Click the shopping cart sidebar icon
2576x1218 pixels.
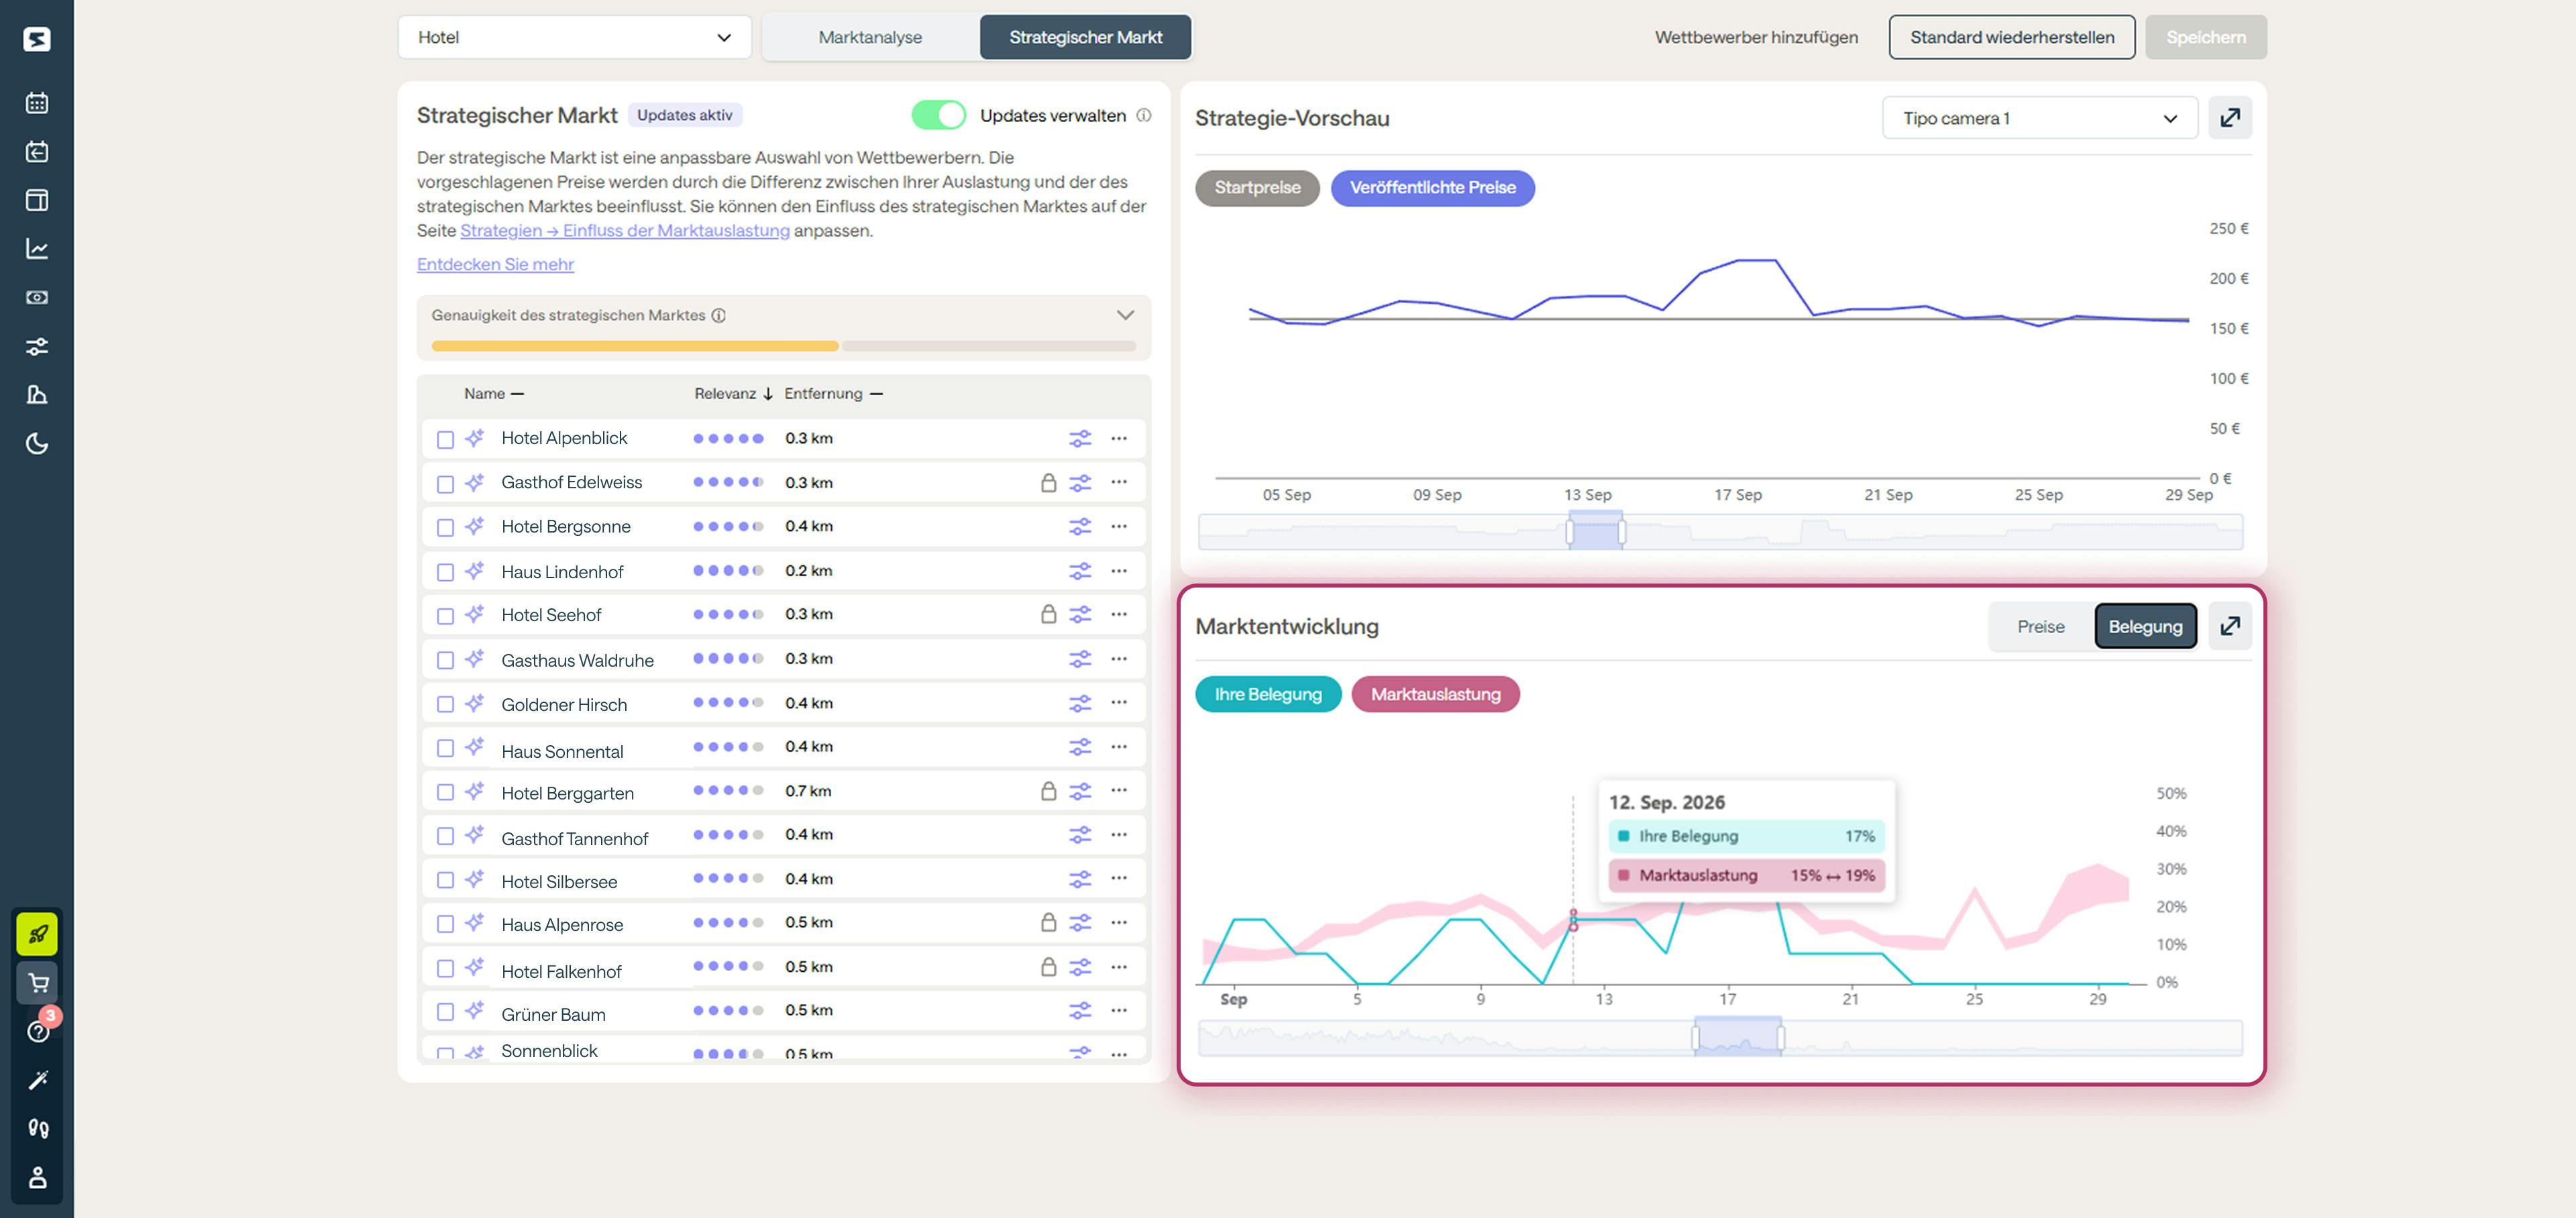pyautogui.click(x=38, y=983)
